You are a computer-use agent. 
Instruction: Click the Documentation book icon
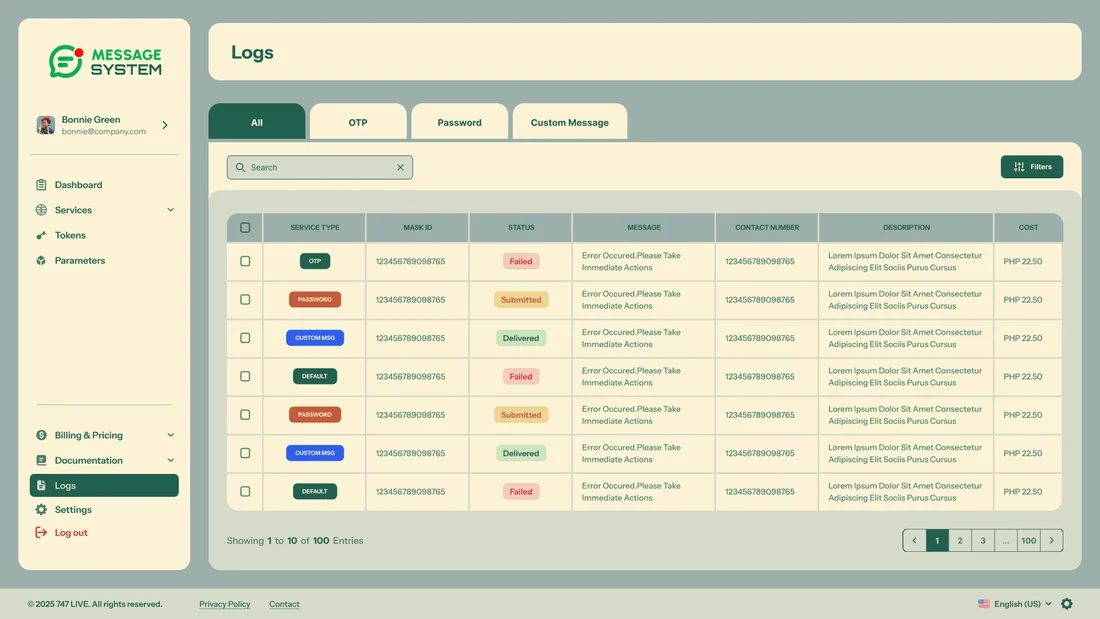coord(41,460)
